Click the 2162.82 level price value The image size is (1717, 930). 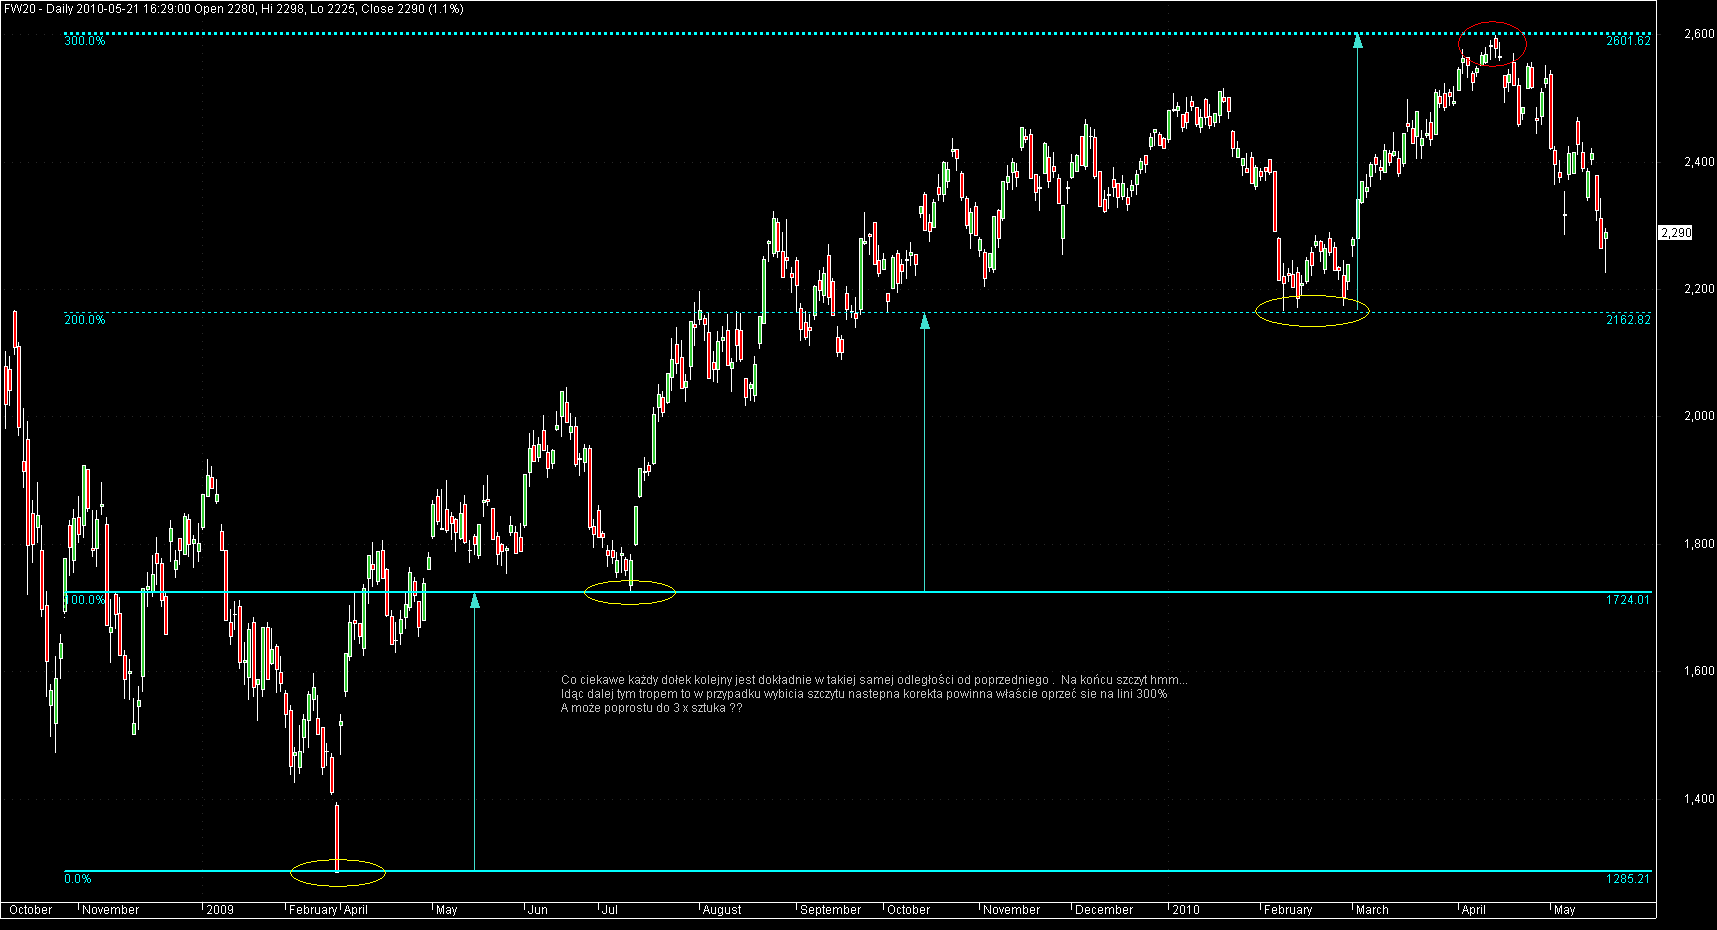[1628, 320]
